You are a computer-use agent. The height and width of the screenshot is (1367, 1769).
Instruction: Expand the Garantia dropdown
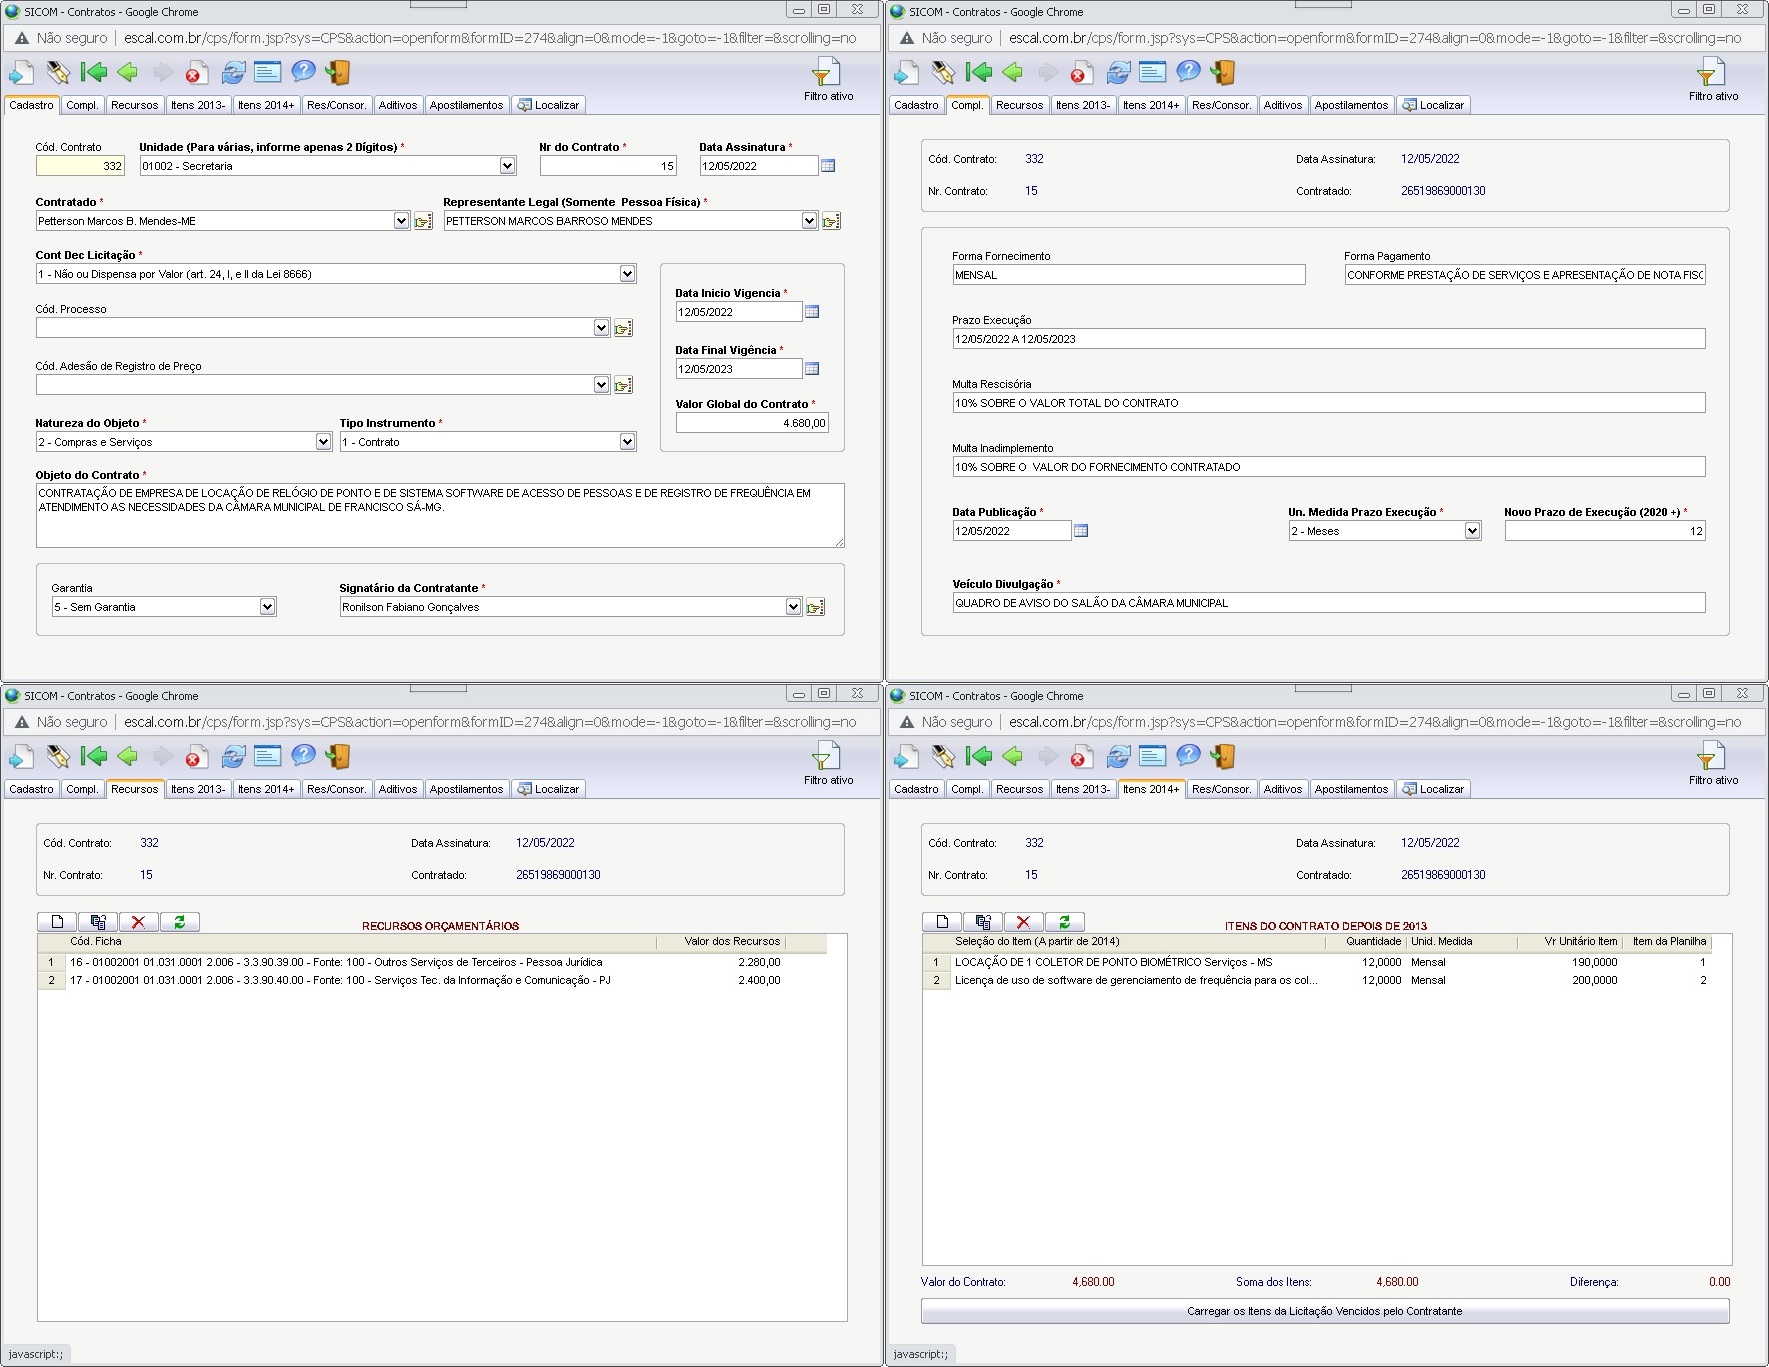(x=267, y=607)
